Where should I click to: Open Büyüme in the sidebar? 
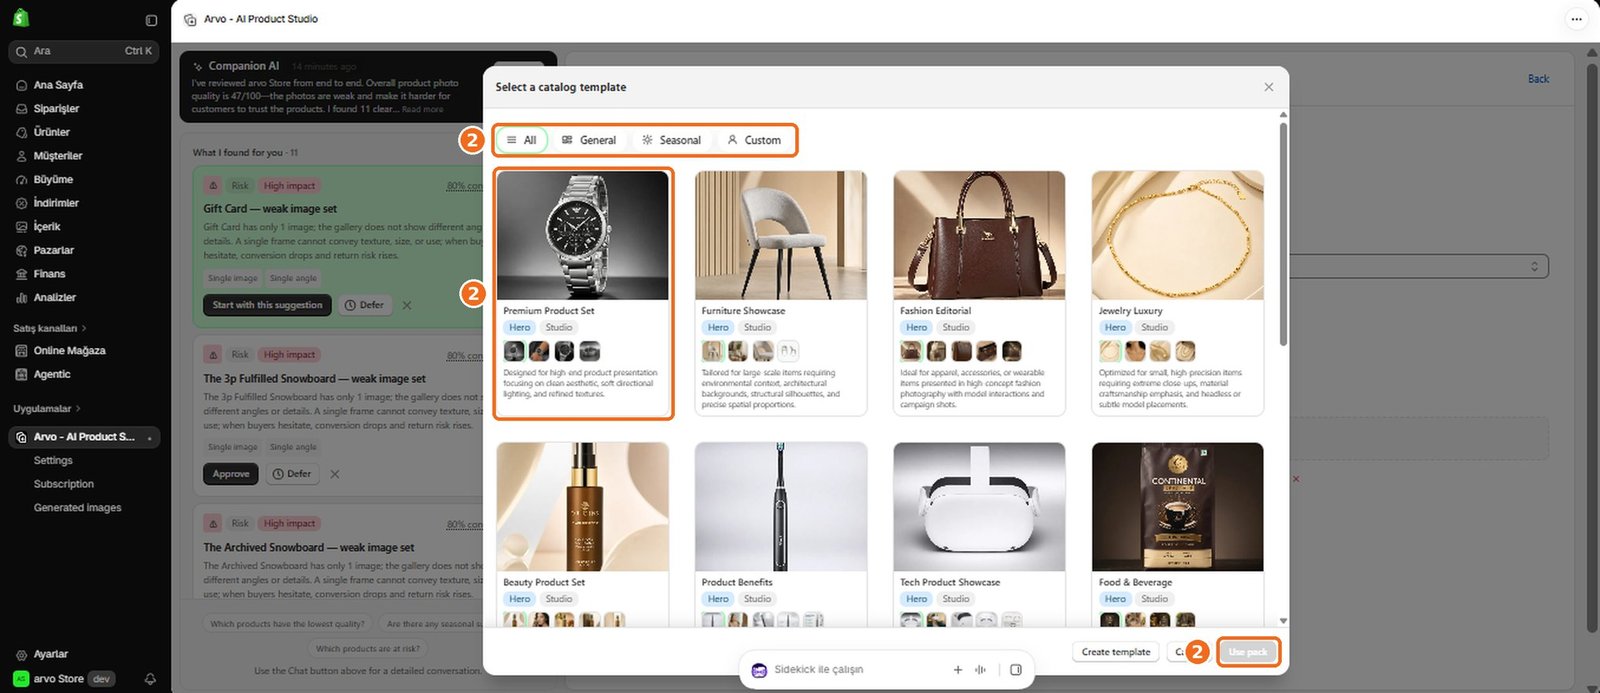tap(53, 179)
